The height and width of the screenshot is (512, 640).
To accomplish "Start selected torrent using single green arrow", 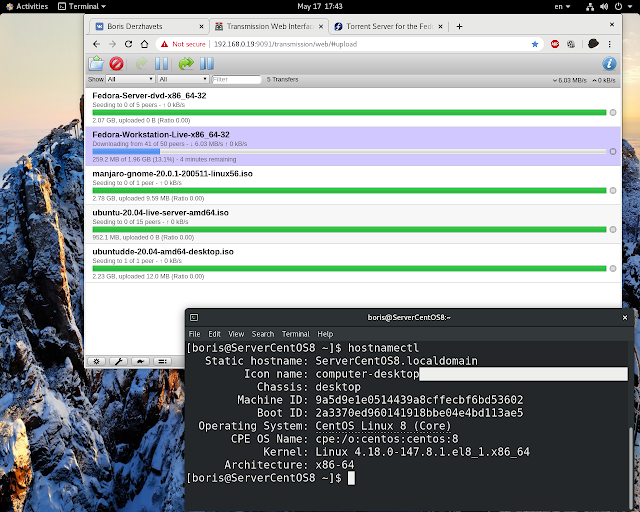I will pyautogui.click(x=141, y=64).
